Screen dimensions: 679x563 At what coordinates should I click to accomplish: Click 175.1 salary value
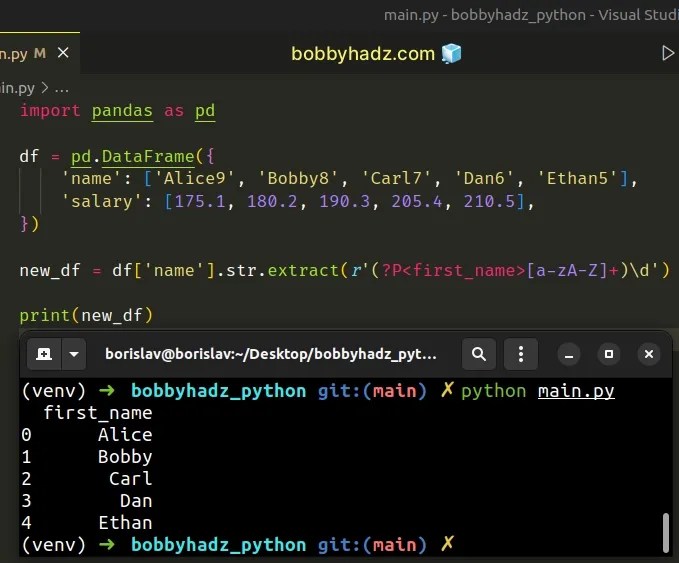click(200, 201)
